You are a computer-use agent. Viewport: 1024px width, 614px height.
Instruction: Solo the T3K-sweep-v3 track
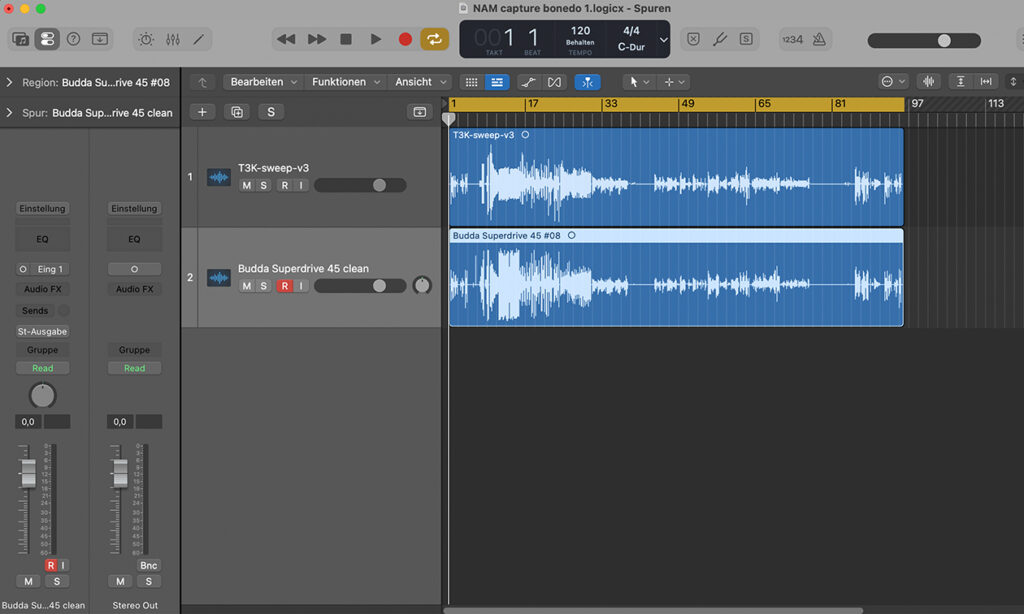[x=263, y=186]
